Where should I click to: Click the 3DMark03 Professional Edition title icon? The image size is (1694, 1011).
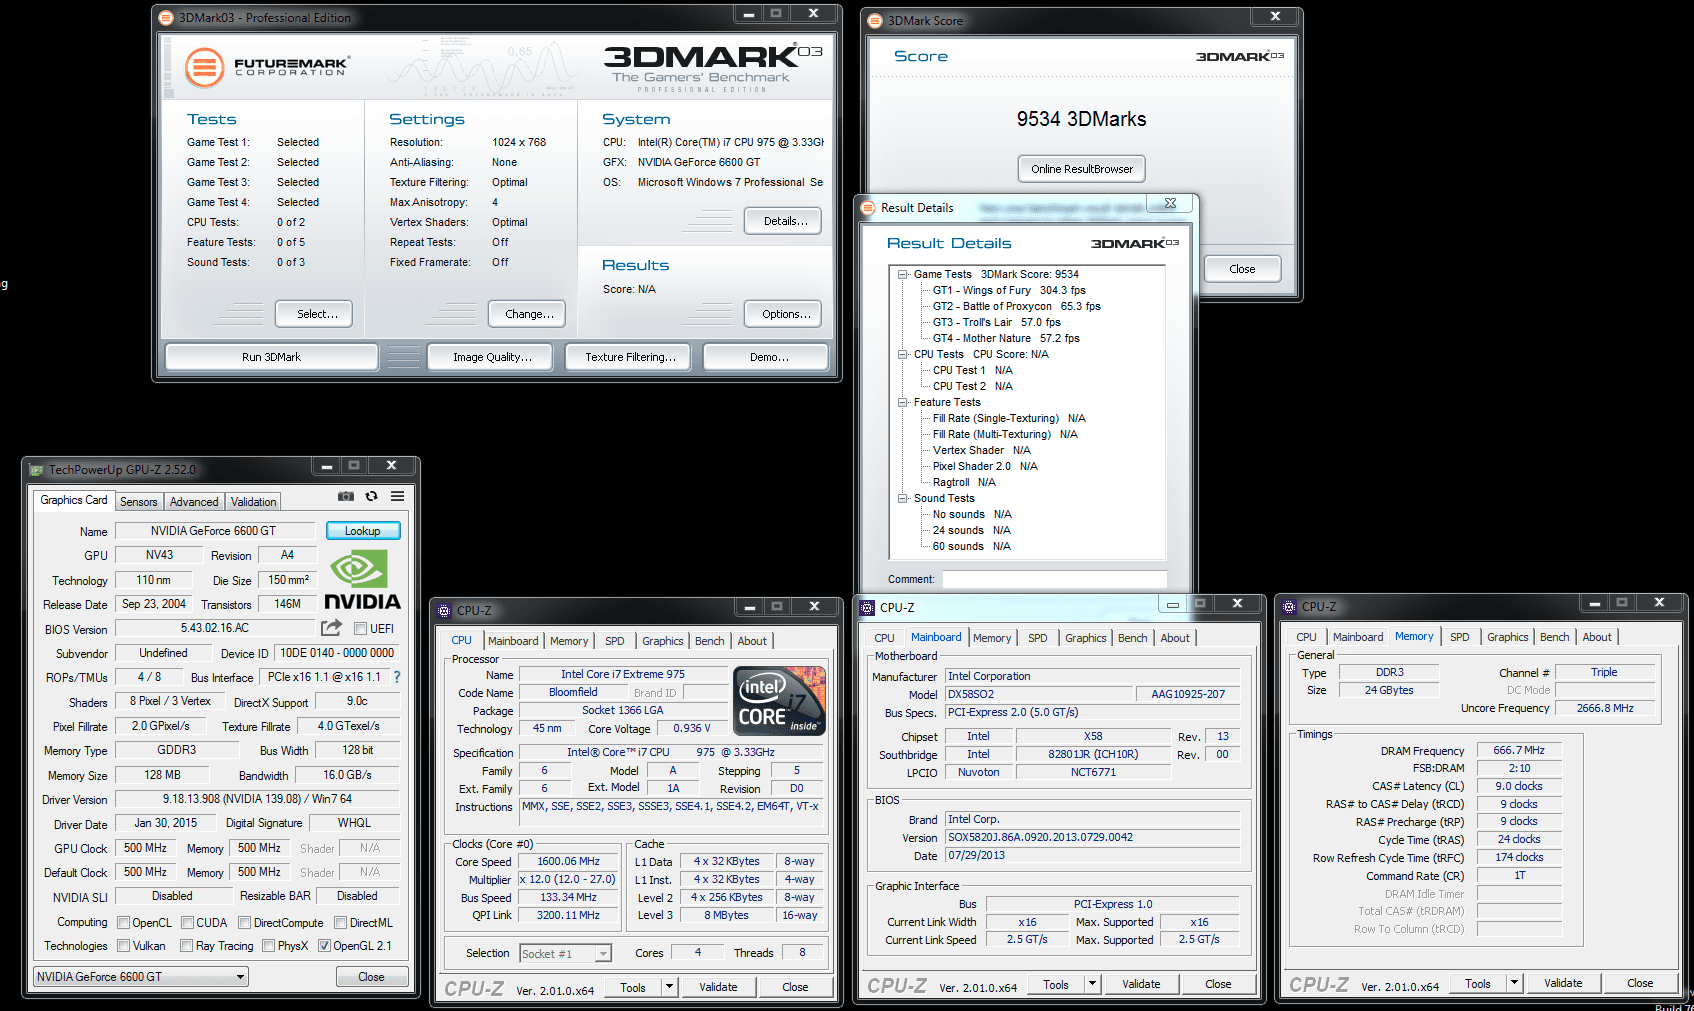click(167, 17)
